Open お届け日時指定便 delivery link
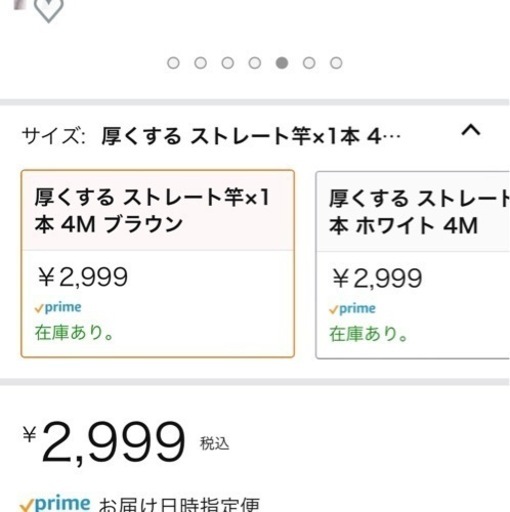This screenshot has height=512, width=510. tap(179, 505)
